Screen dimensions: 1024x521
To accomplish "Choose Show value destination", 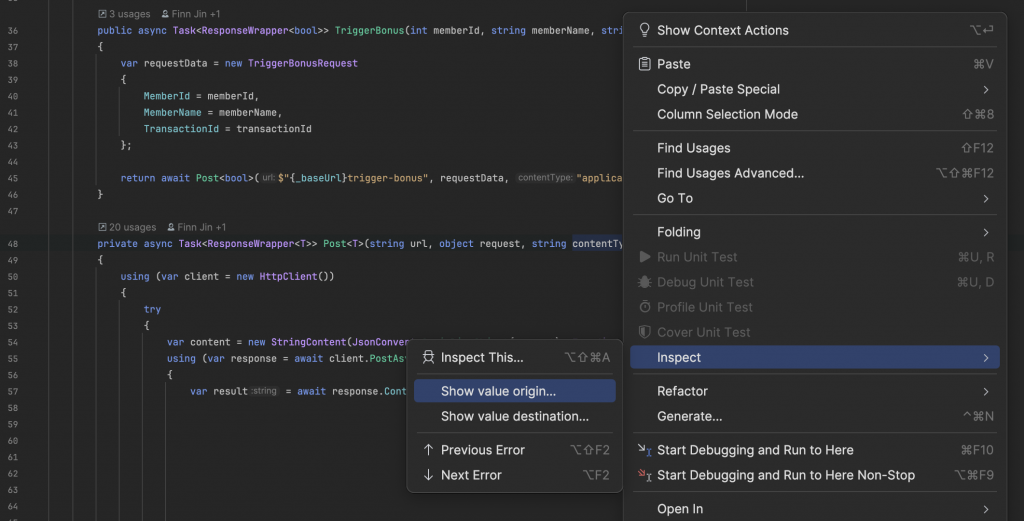I will [x=514, y=416].
